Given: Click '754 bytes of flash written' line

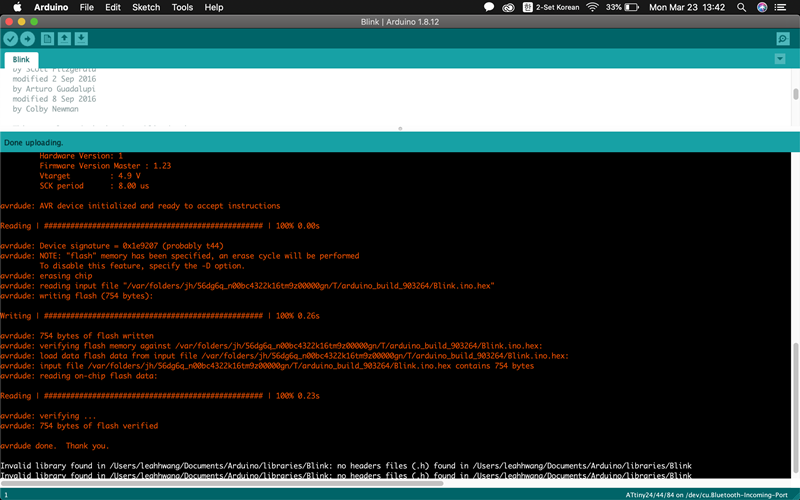Looking at the screenshot, I should (77, 336).
